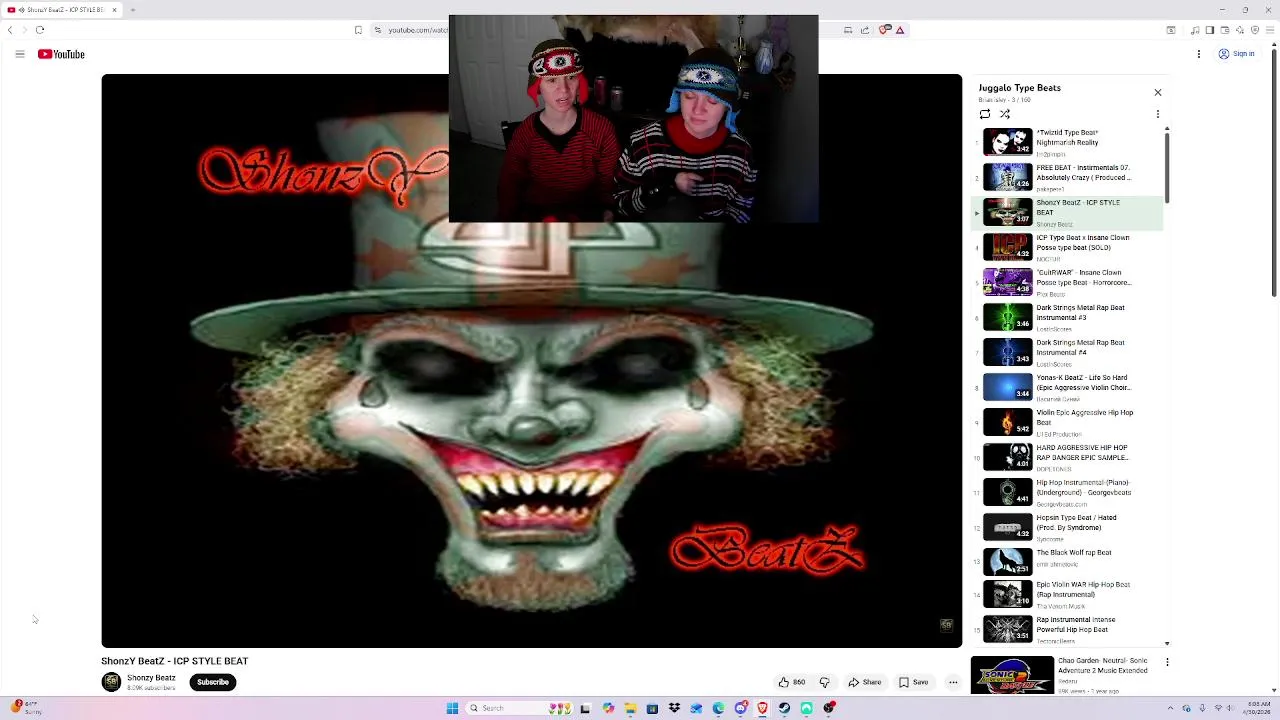Share the page URL from the address bar

point(865,30)
